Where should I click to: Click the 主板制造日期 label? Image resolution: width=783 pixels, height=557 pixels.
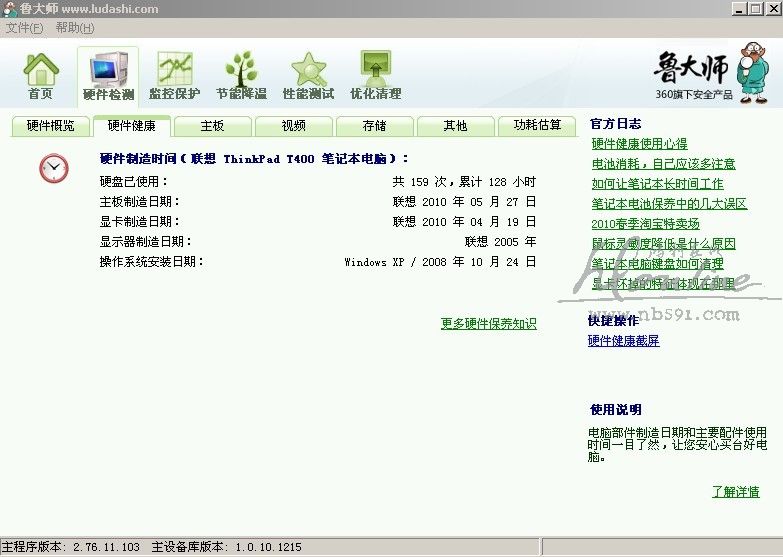(x=139, y=202)
